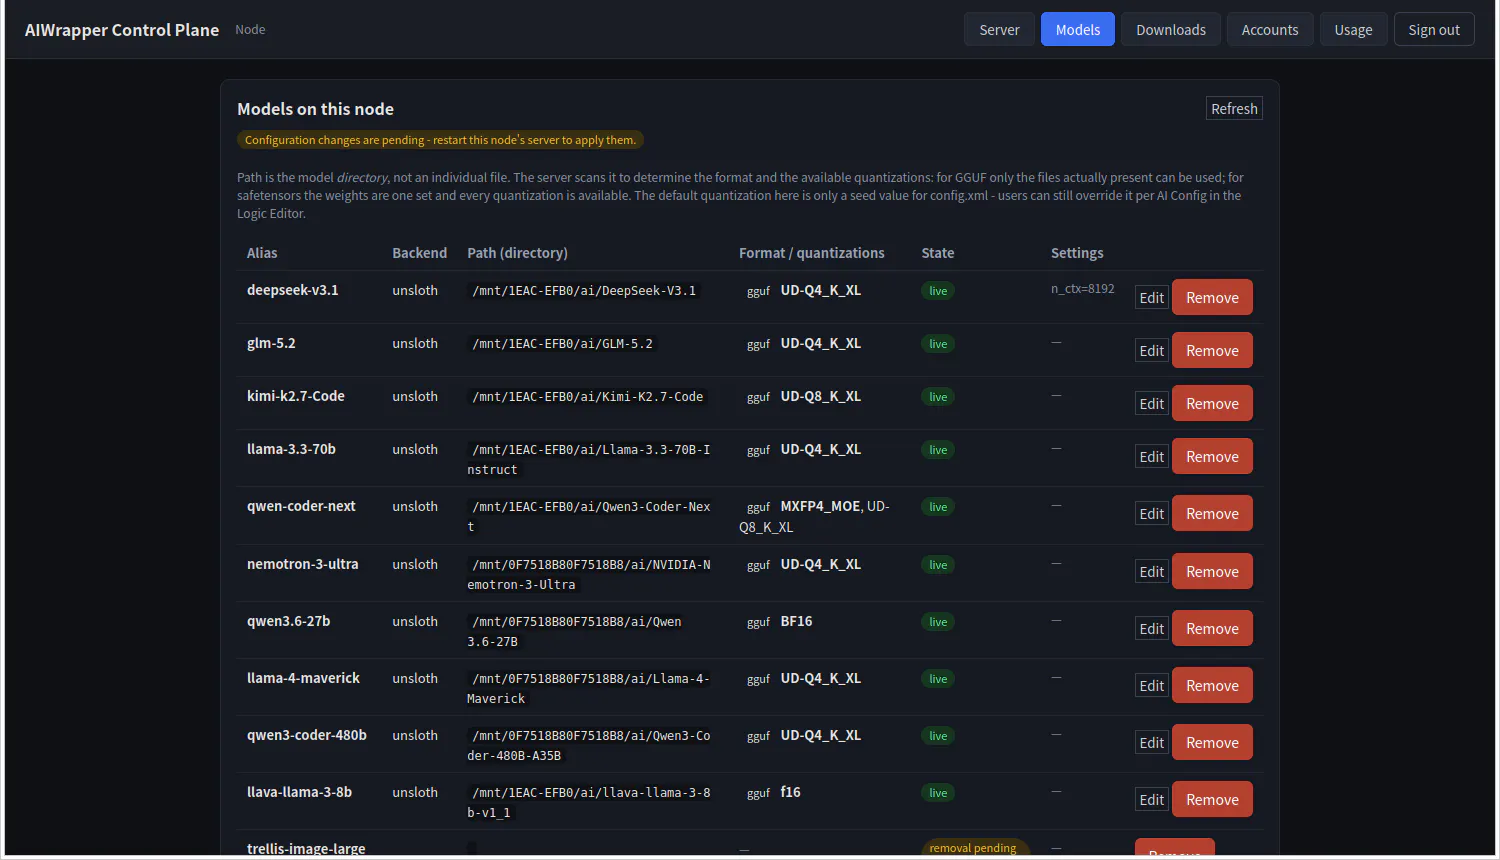Edit the llama-3.3-70b model
The height and width of the screenshot is (860, 1500).
1152,457
